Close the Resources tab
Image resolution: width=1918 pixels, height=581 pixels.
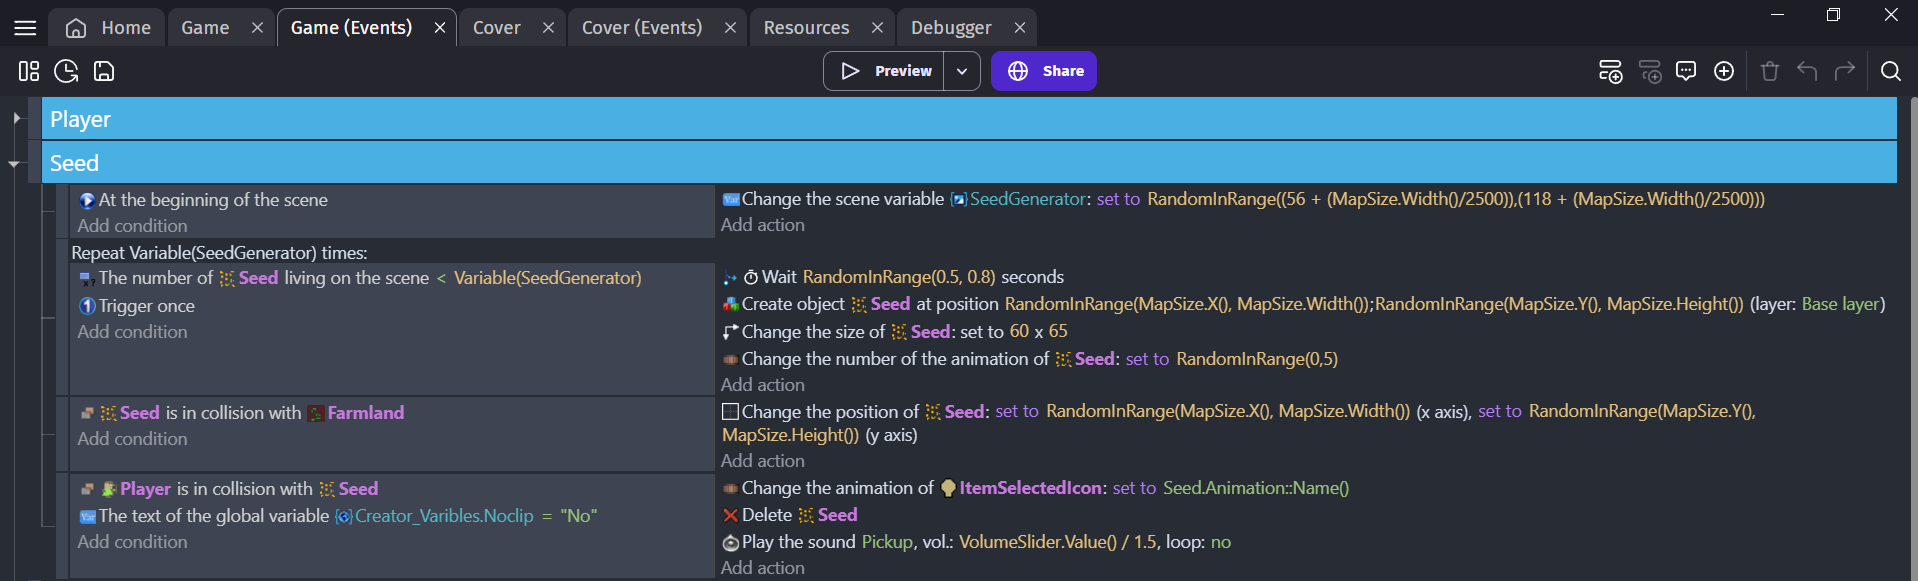click(877, 28)
